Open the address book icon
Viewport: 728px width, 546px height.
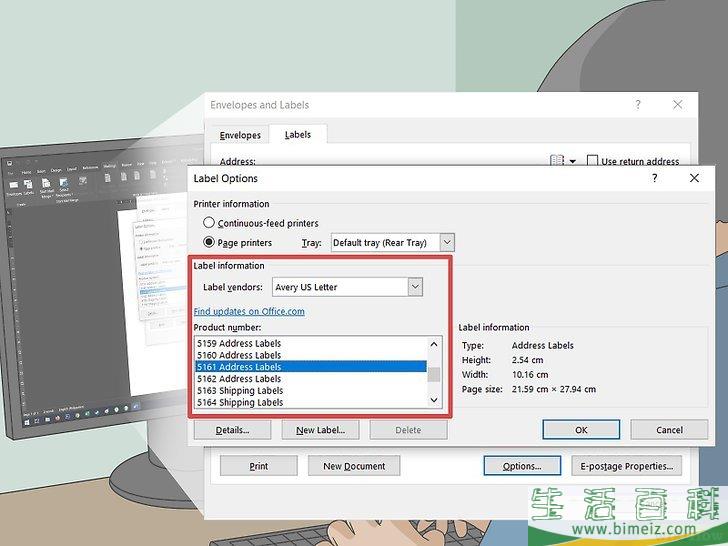pos(557,161)
